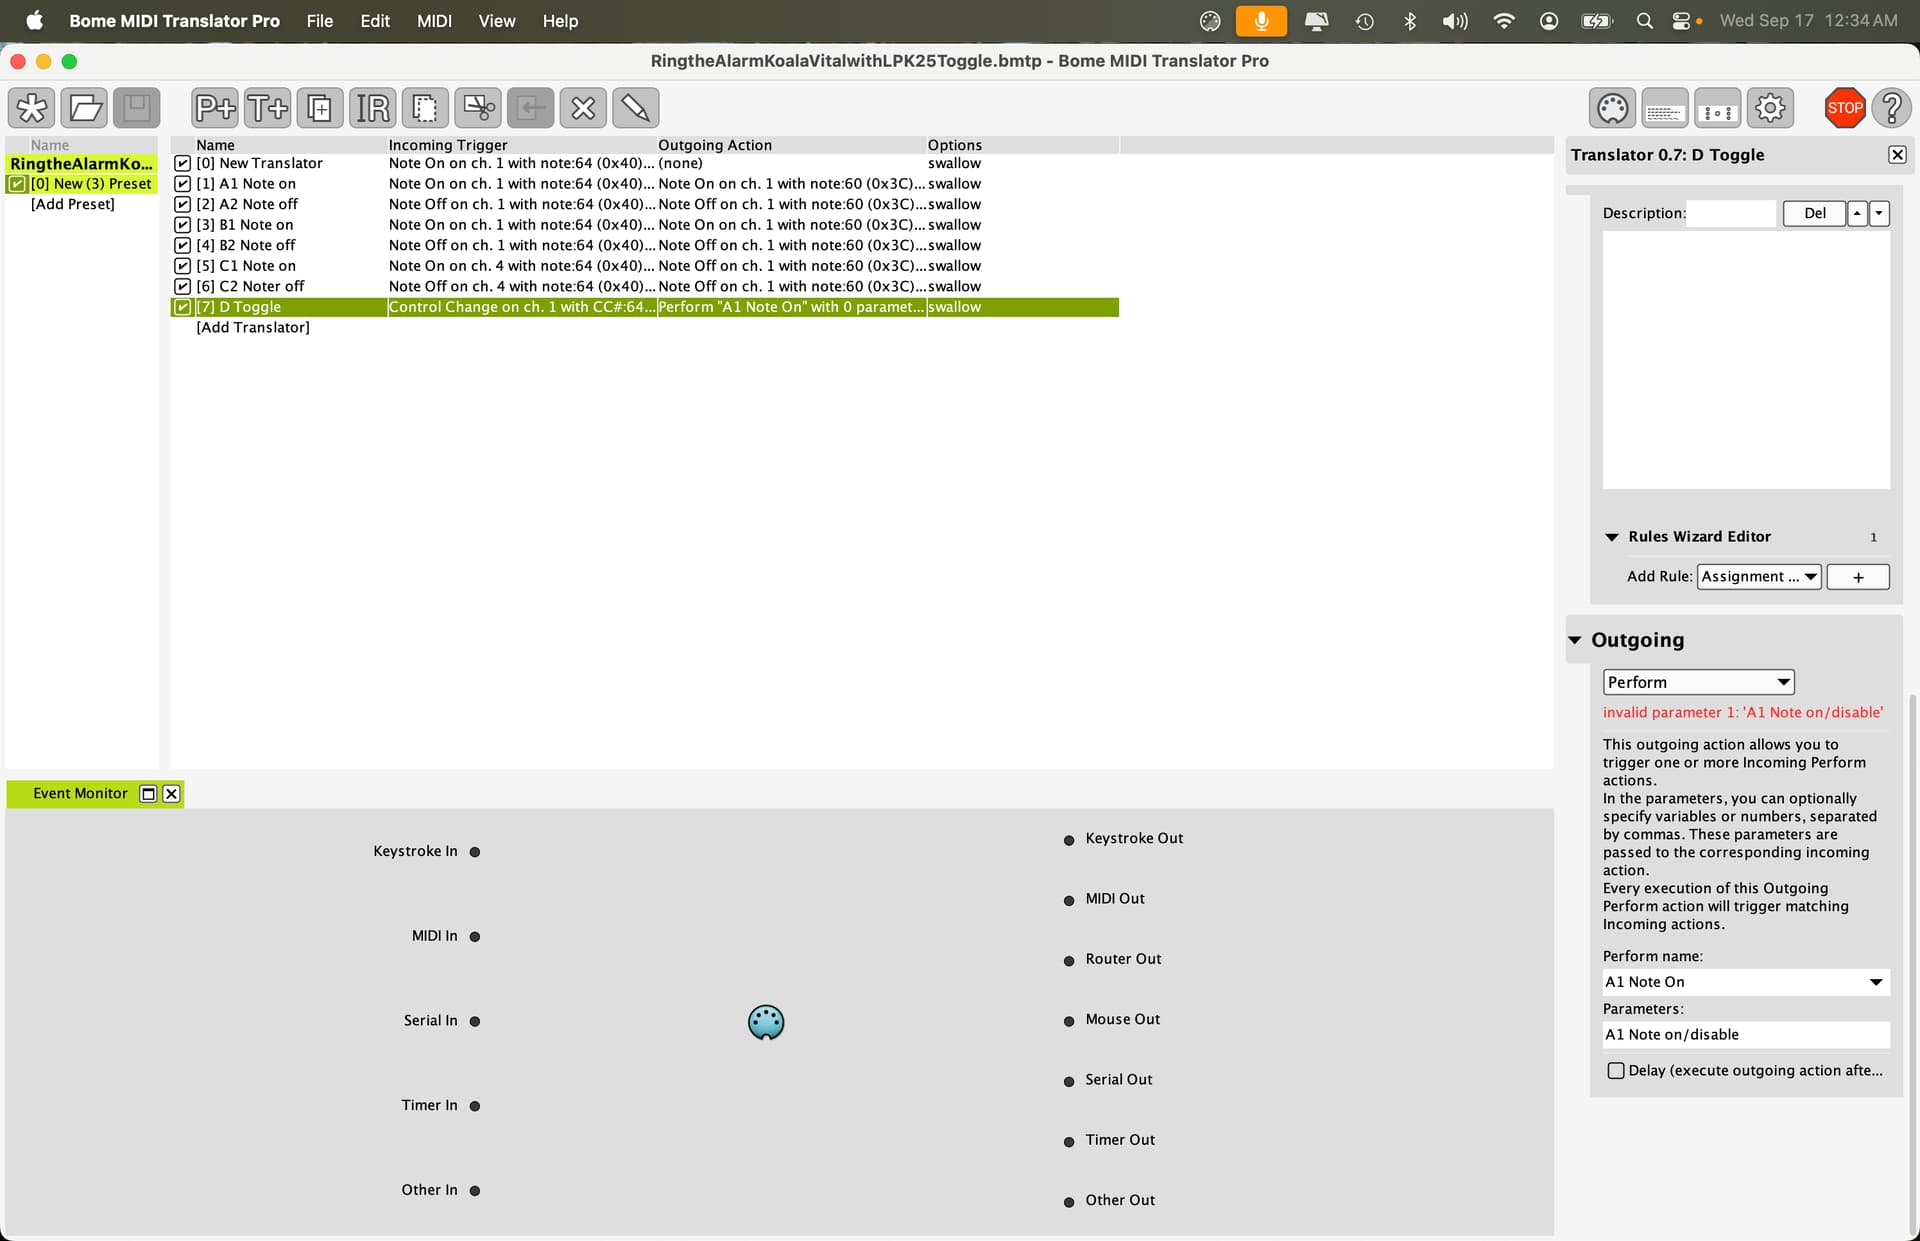The height and width of the screenshot is (1241, 1920).
Task: Add a new preset with the P+ icon
Action: coord(215,108)
